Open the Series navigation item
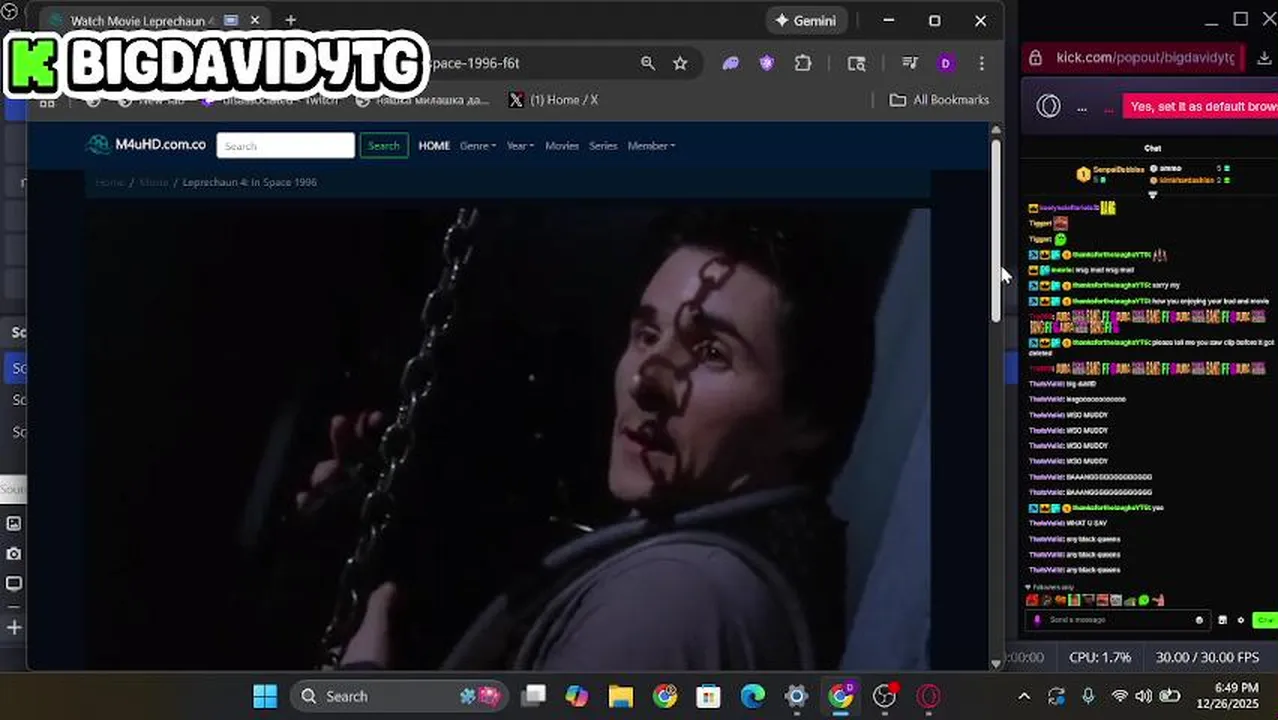1278x720 pixels. 603,146
